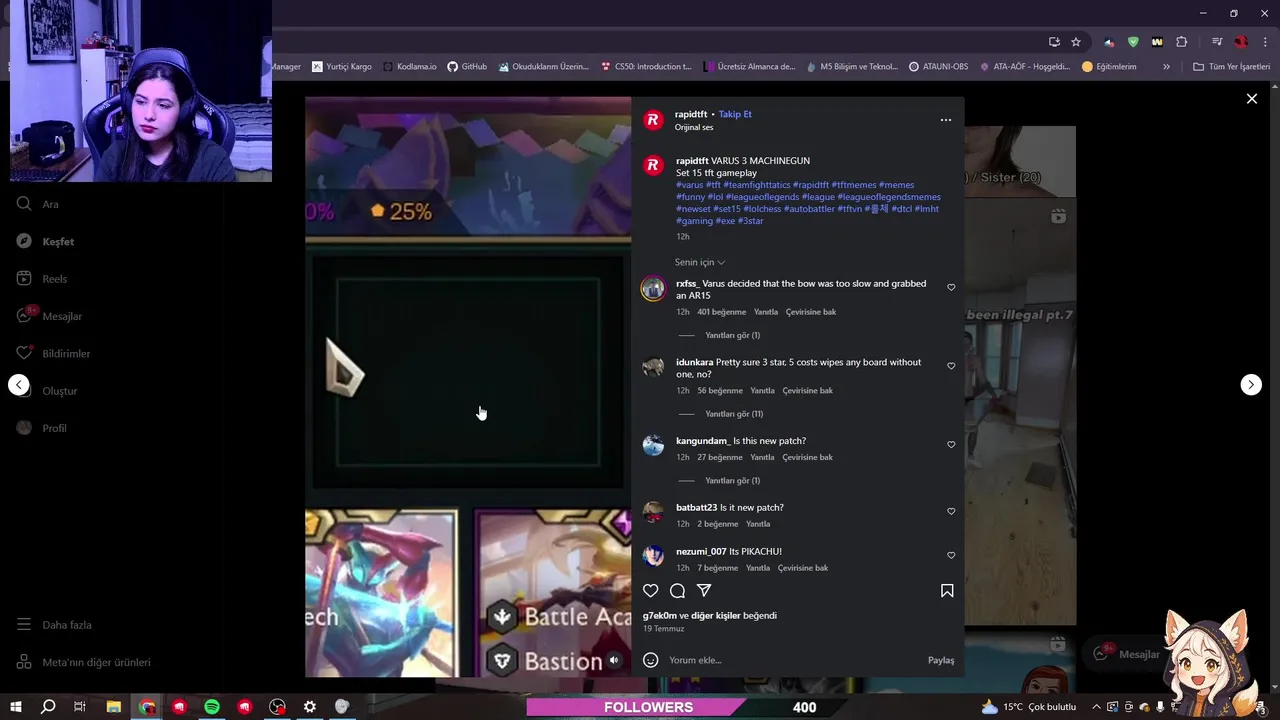This screenshot has height=720, width=1280.
Task: Expand the Daha fazla menu
Action: pos(54,625)
